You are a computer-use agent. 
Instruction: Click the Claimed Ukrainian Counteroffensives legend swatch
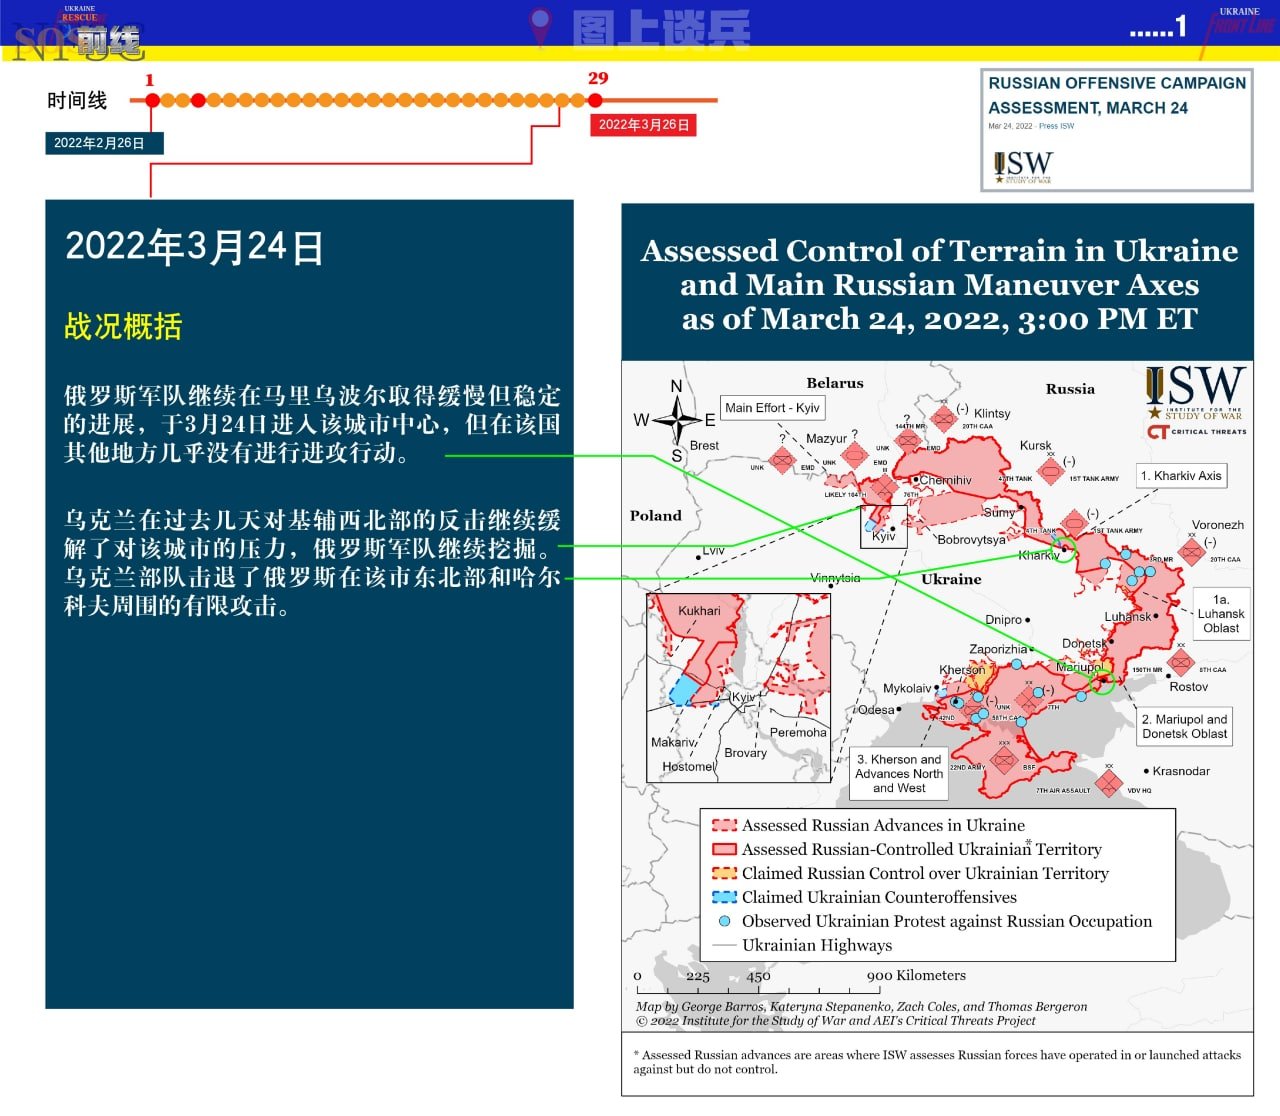tap(724, 898)
